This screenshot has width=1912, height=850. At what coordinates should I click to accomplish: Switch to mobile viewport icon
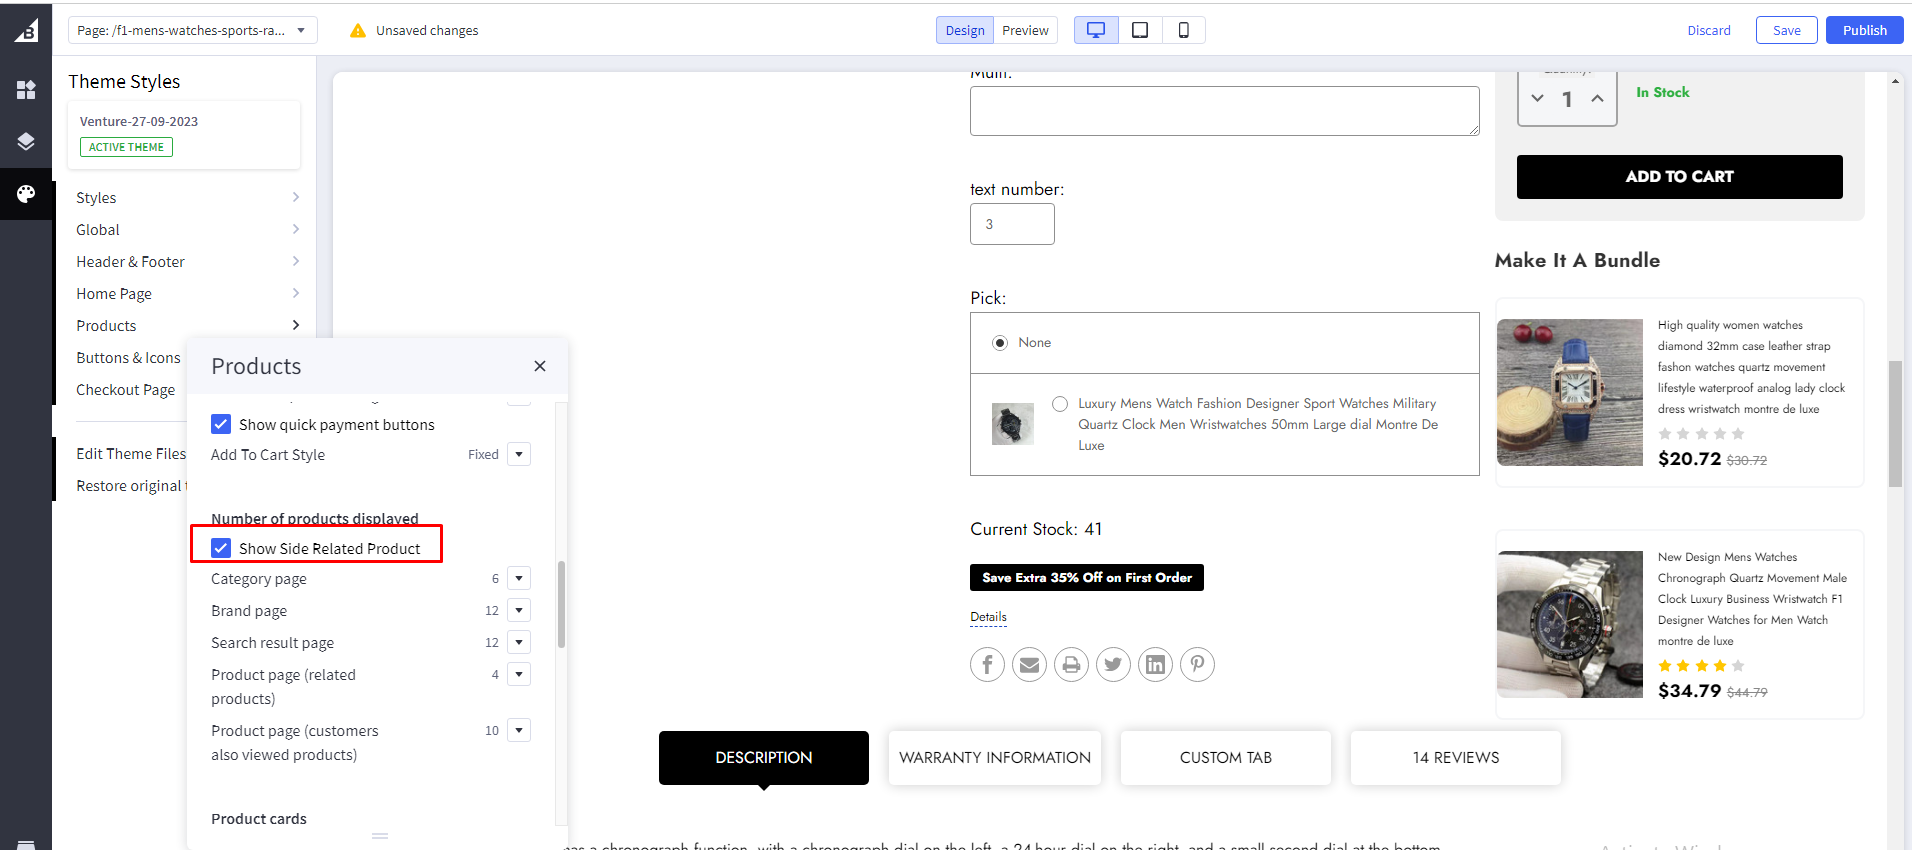[1184, 30]
